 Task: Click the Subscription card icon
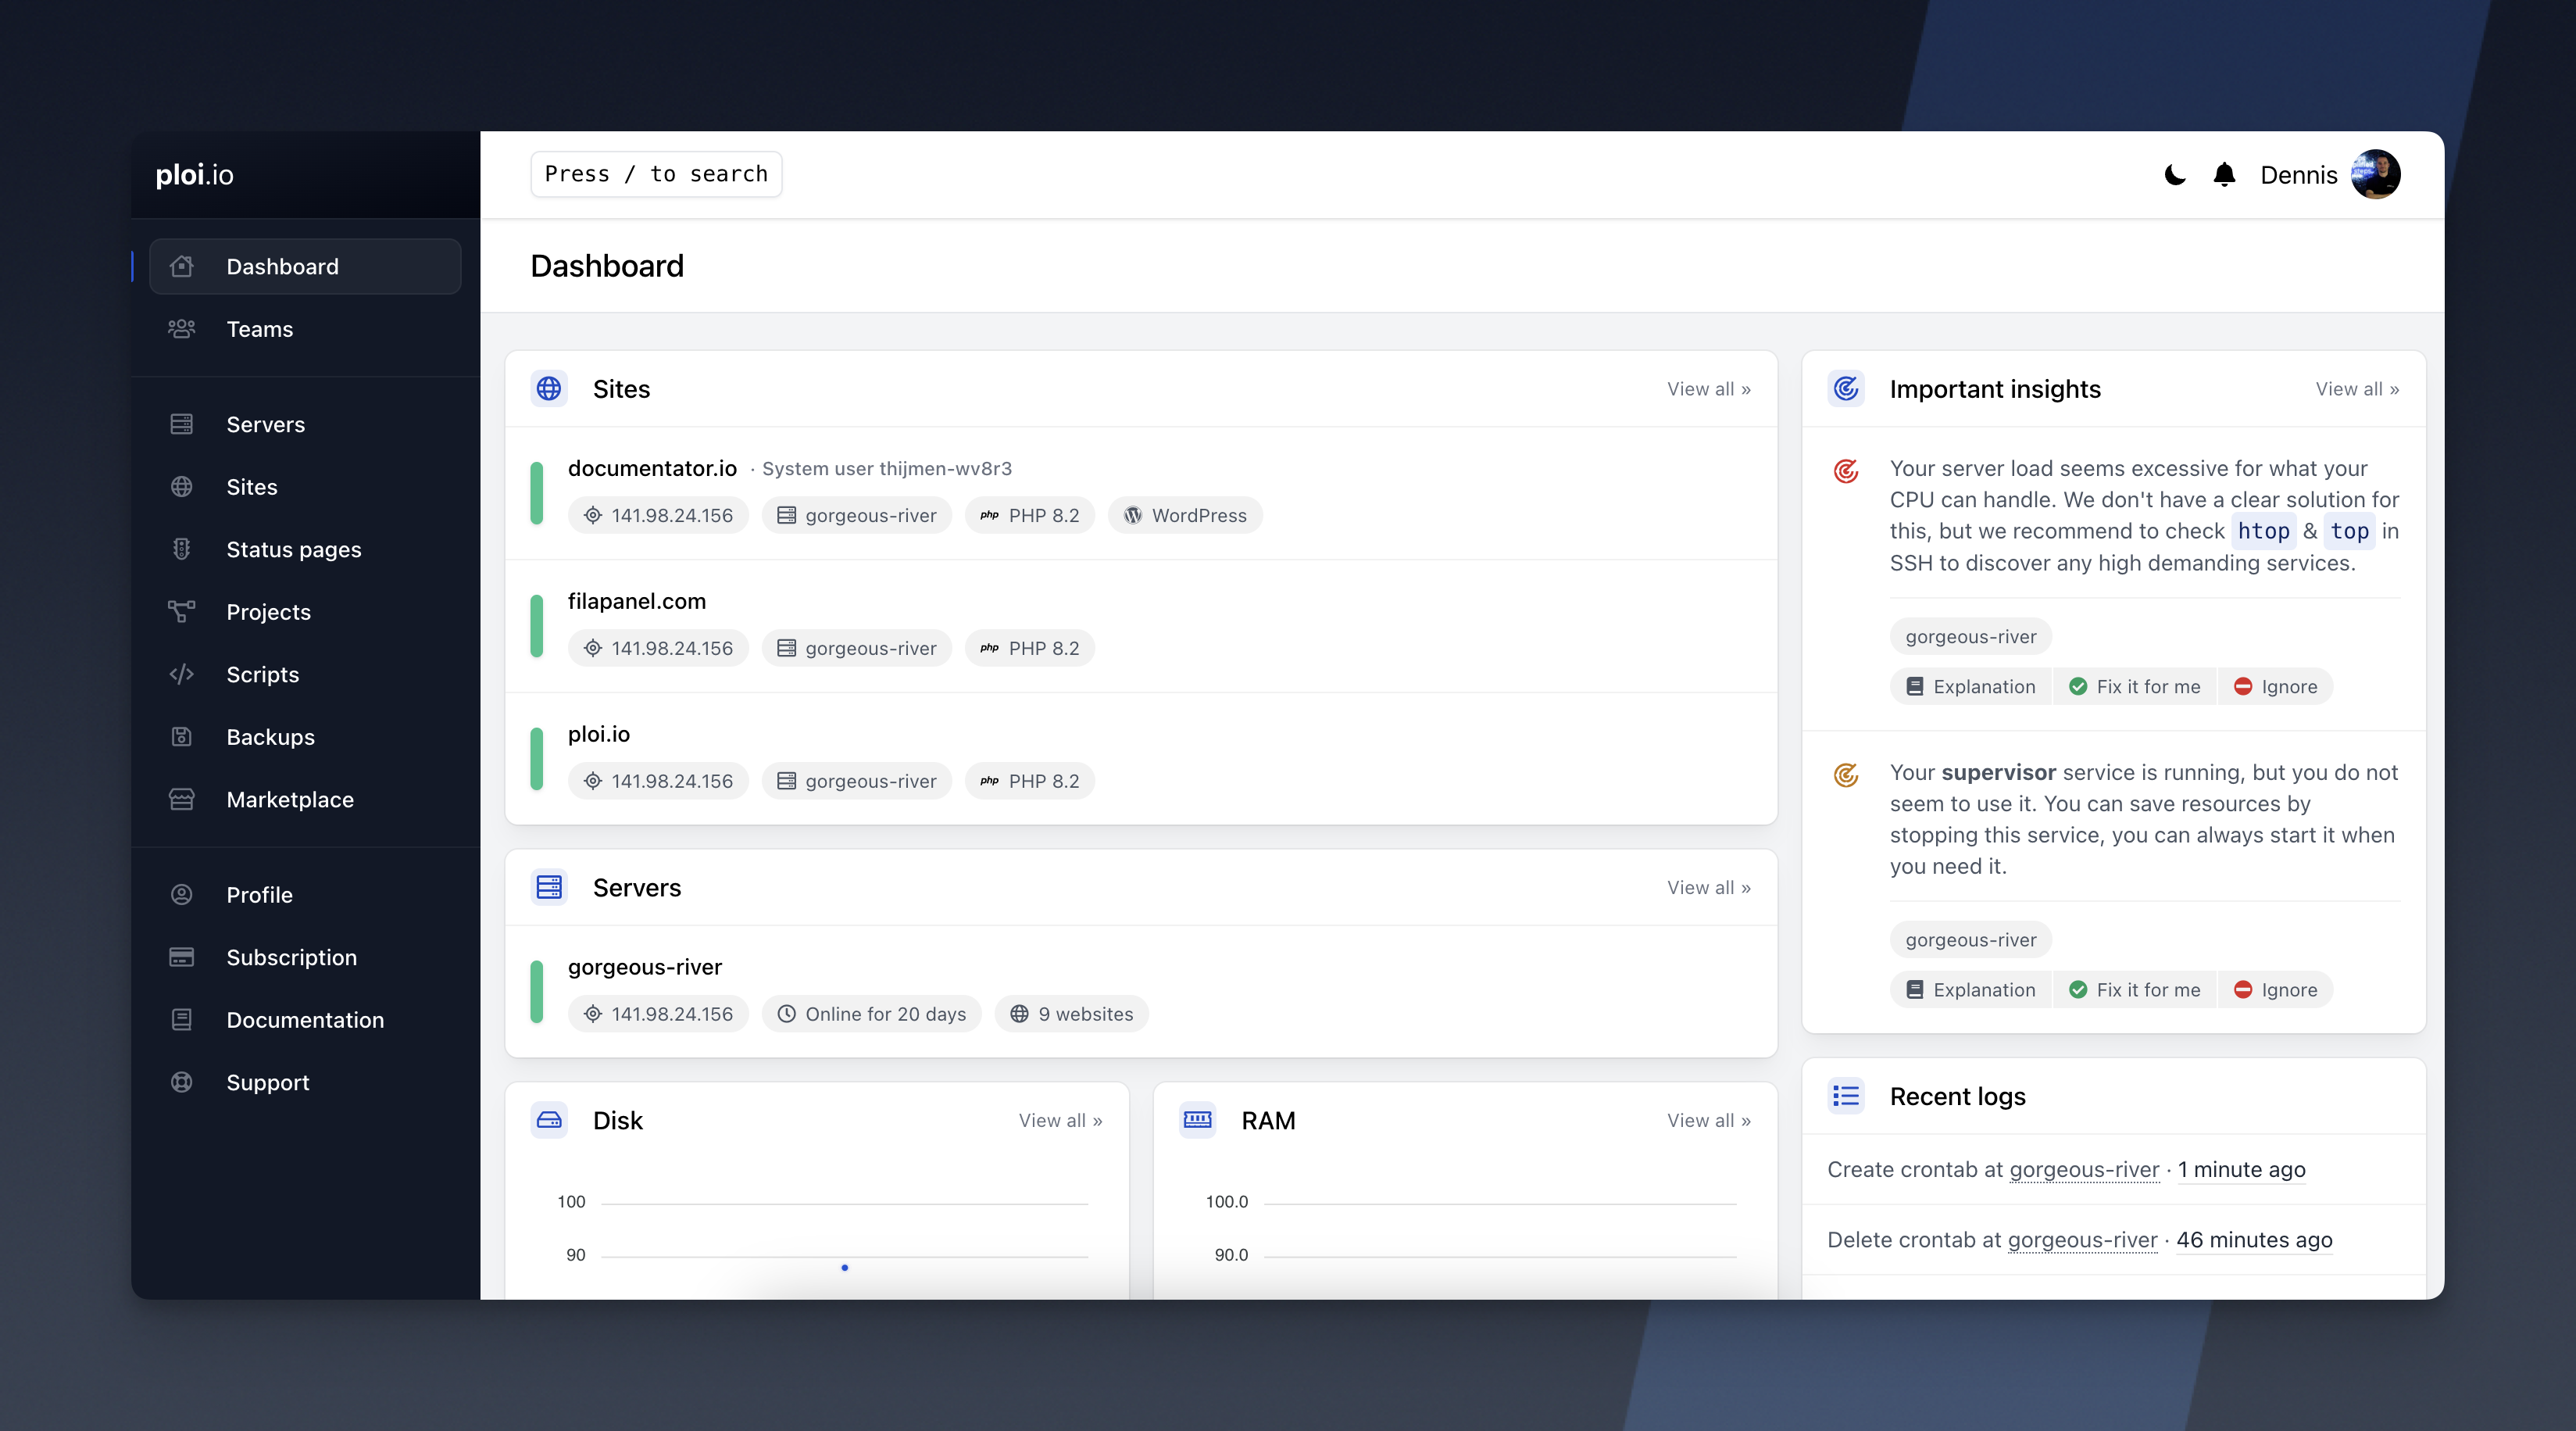[x=181, y=957]
